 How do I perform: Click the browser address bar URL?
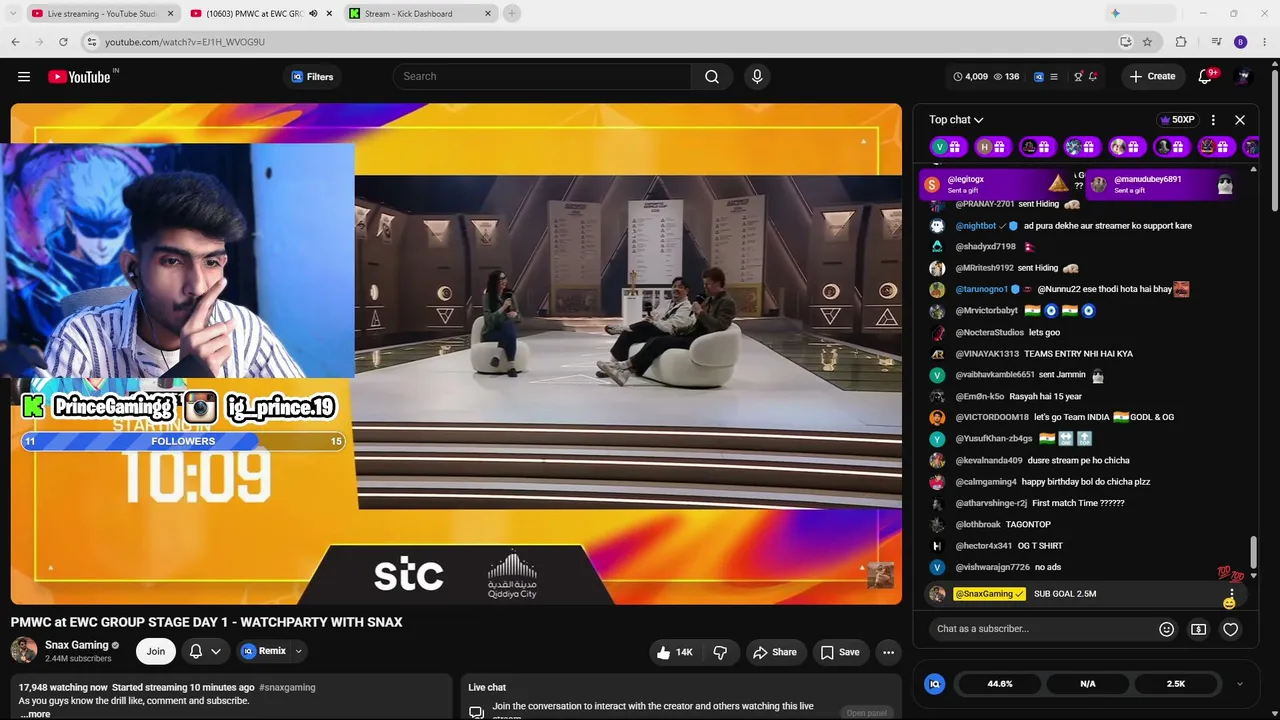pyautogui.click(x=185, y=42)
